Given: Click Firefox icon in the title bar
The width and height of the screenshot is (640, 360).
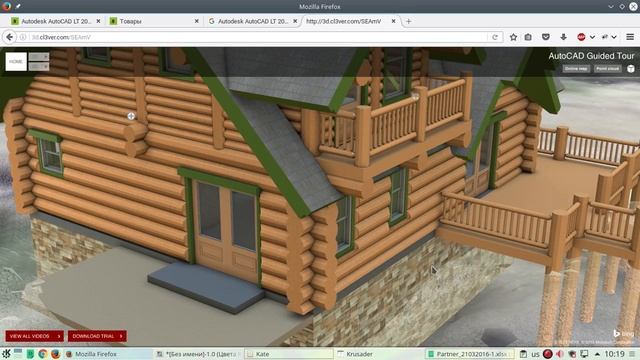Looking at the screenshot, I should [x=6, y=6].
